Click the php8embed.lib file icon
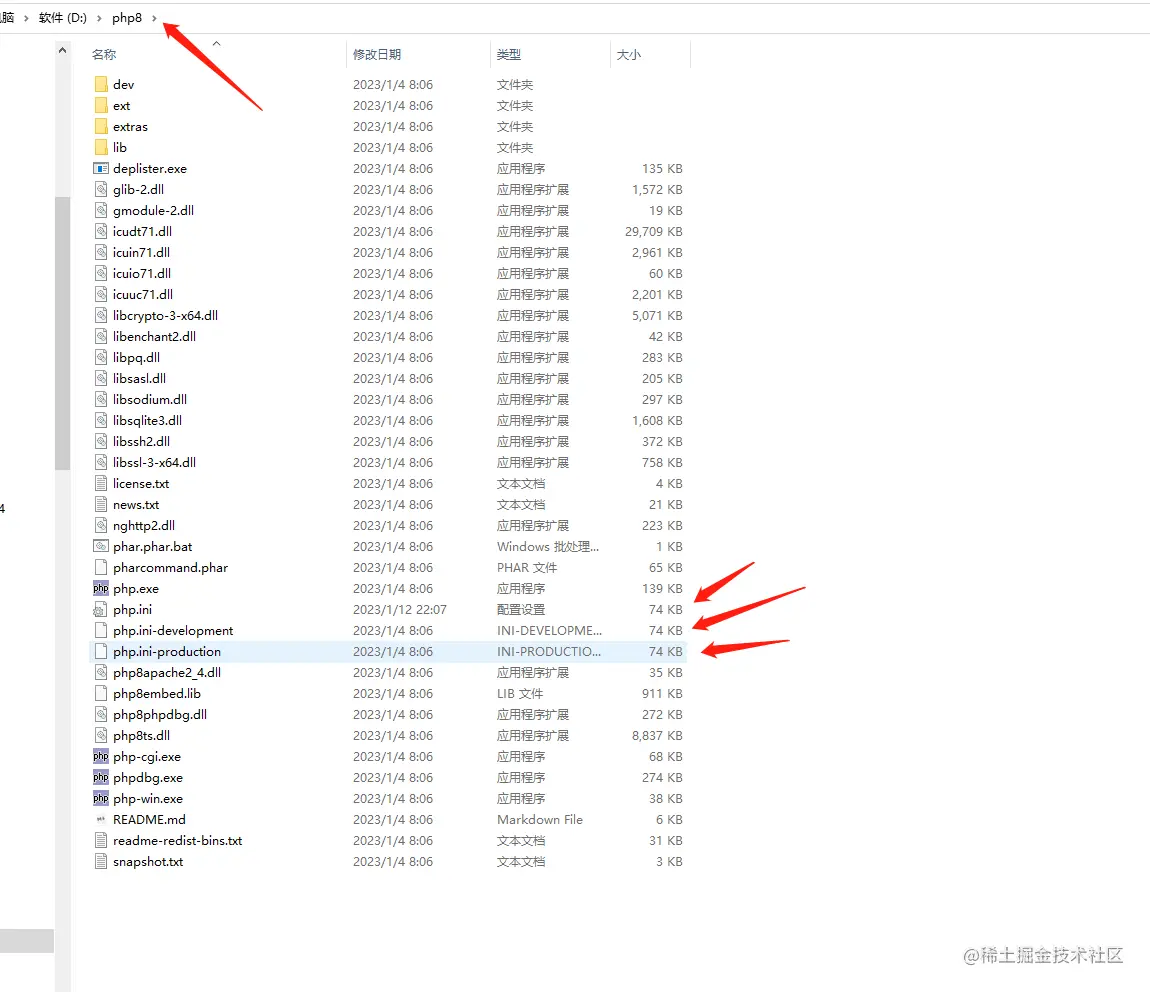 [x=101, y=694]
